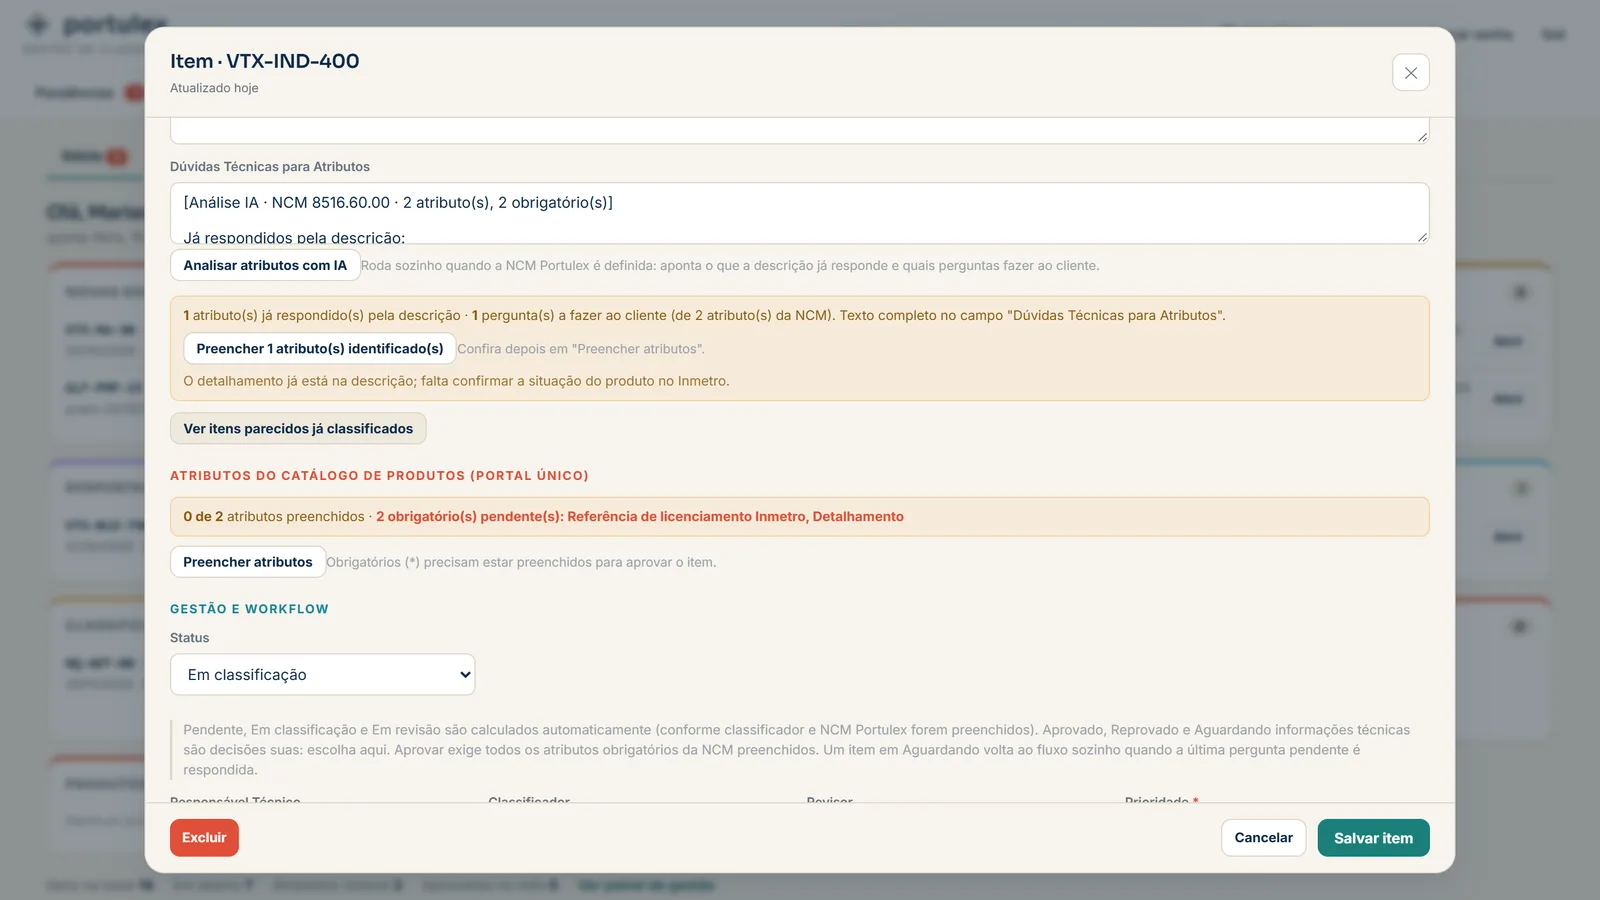This screenshot has height=900, width=1600.
Task: Close the VTX-IND-400 item dialog with the X icon
Action: (x=1410, y=73)
